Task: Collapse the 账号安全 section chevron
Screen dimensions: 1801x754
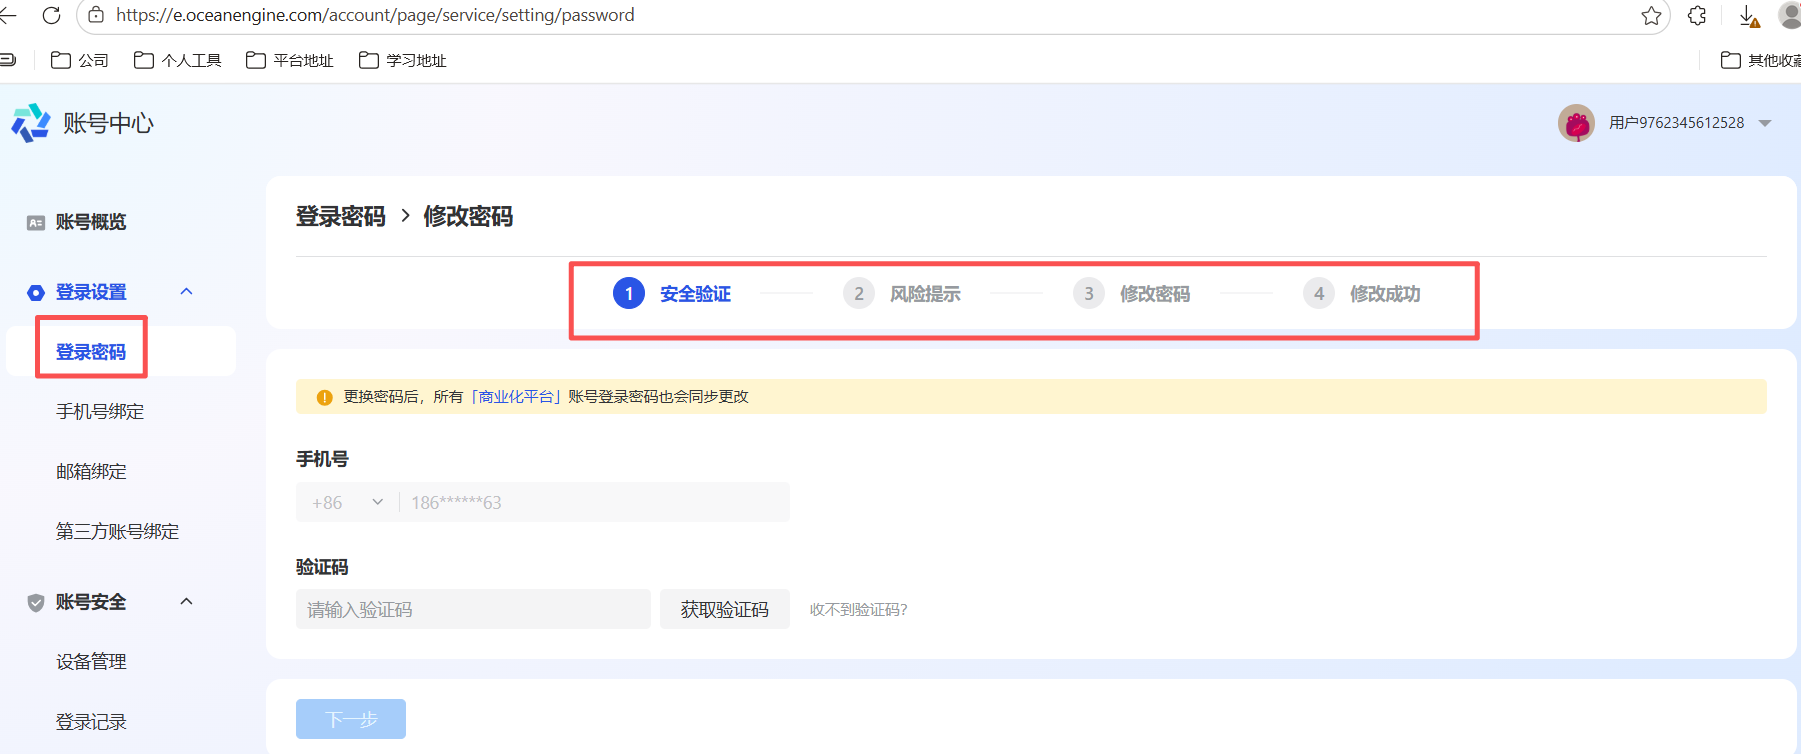Action: (x=186, y=601)
